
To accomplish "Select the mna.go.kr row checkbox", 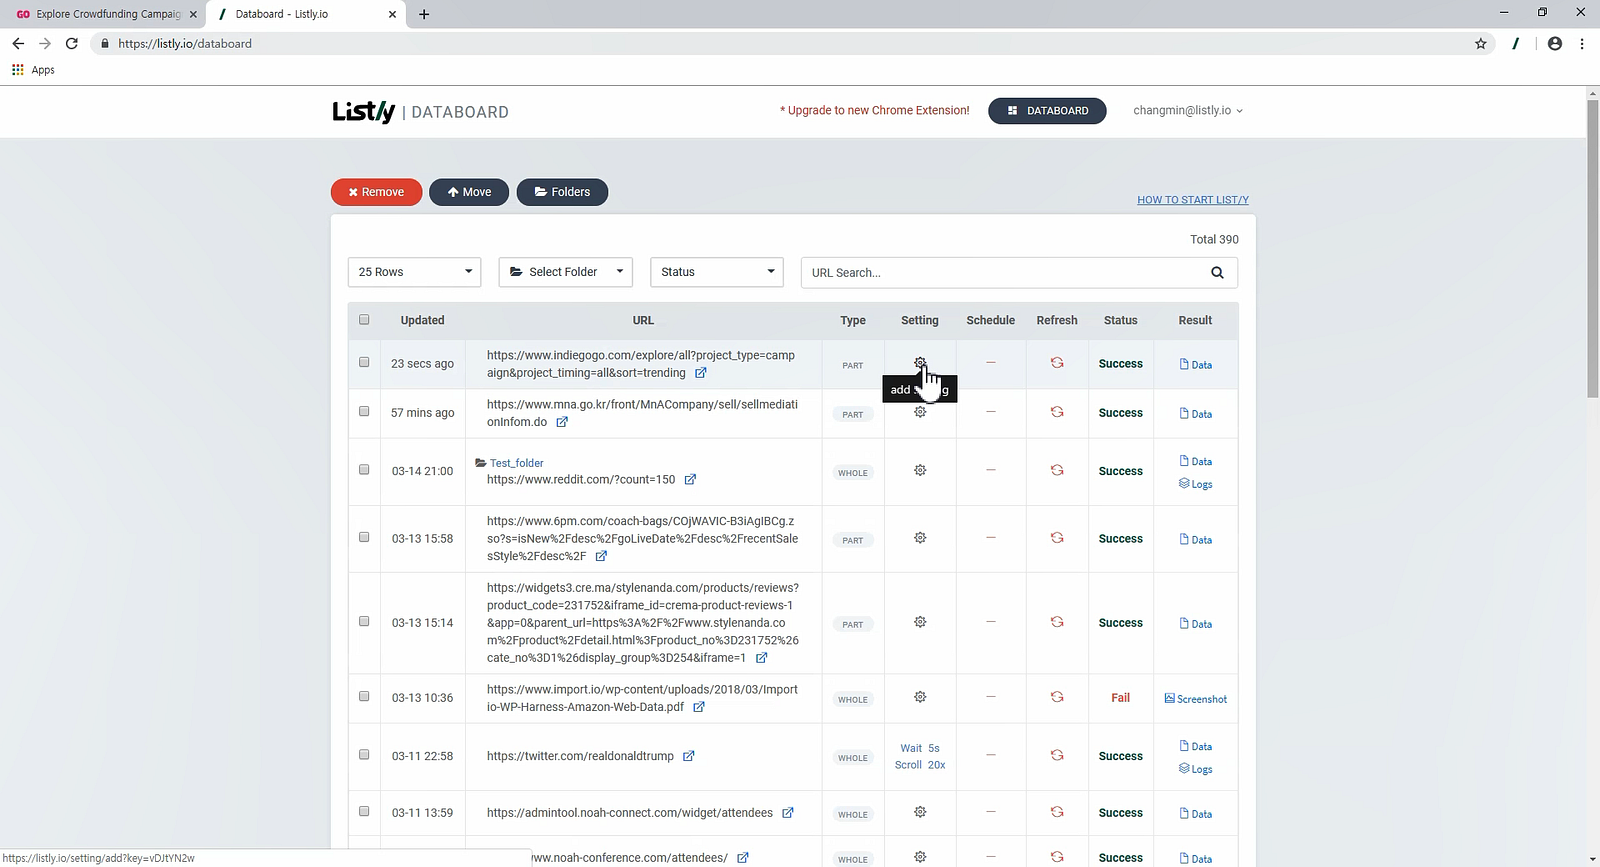I will point(364,411).
